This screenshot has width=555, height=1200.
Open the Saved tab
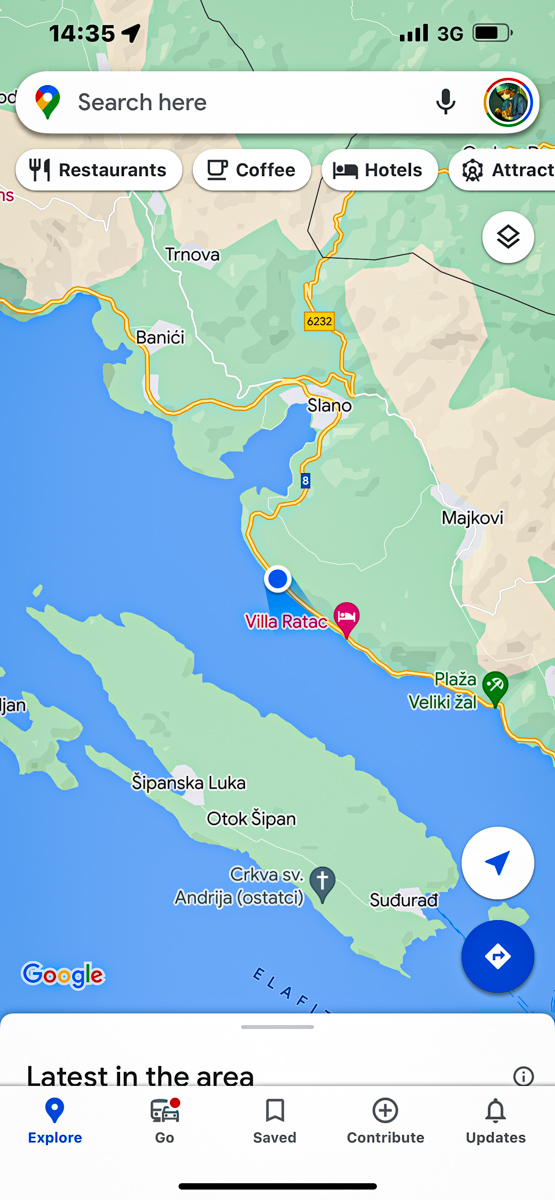275,1121
